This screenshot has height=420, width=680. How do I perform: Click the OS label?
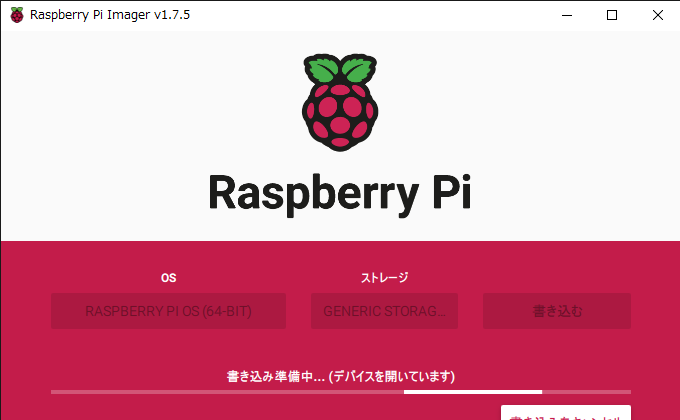click(x=168, y=278)
